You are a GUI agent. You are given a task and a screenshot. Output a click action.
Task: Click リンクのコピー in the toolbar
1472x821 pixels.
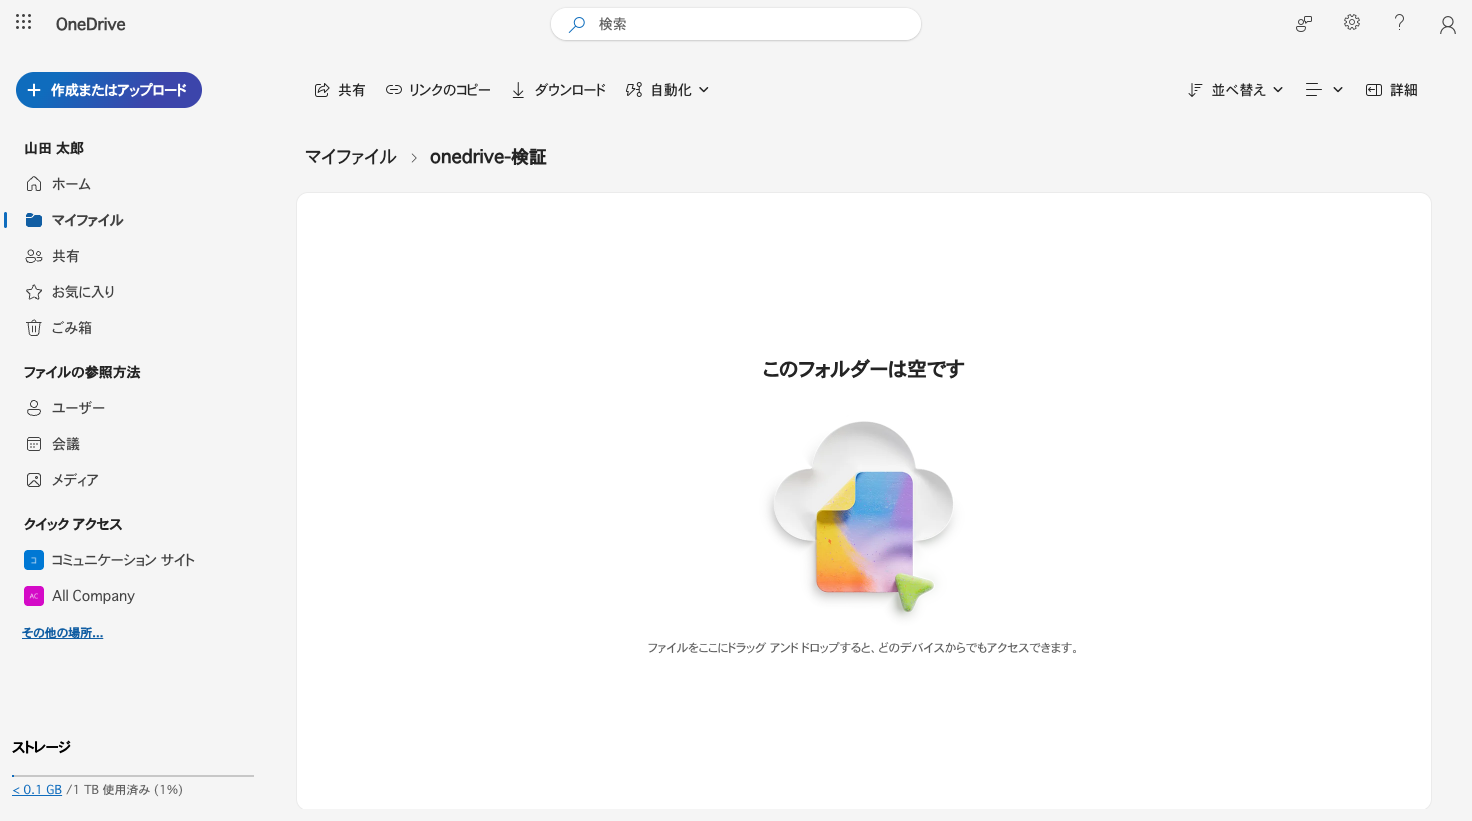coord(438,90)
